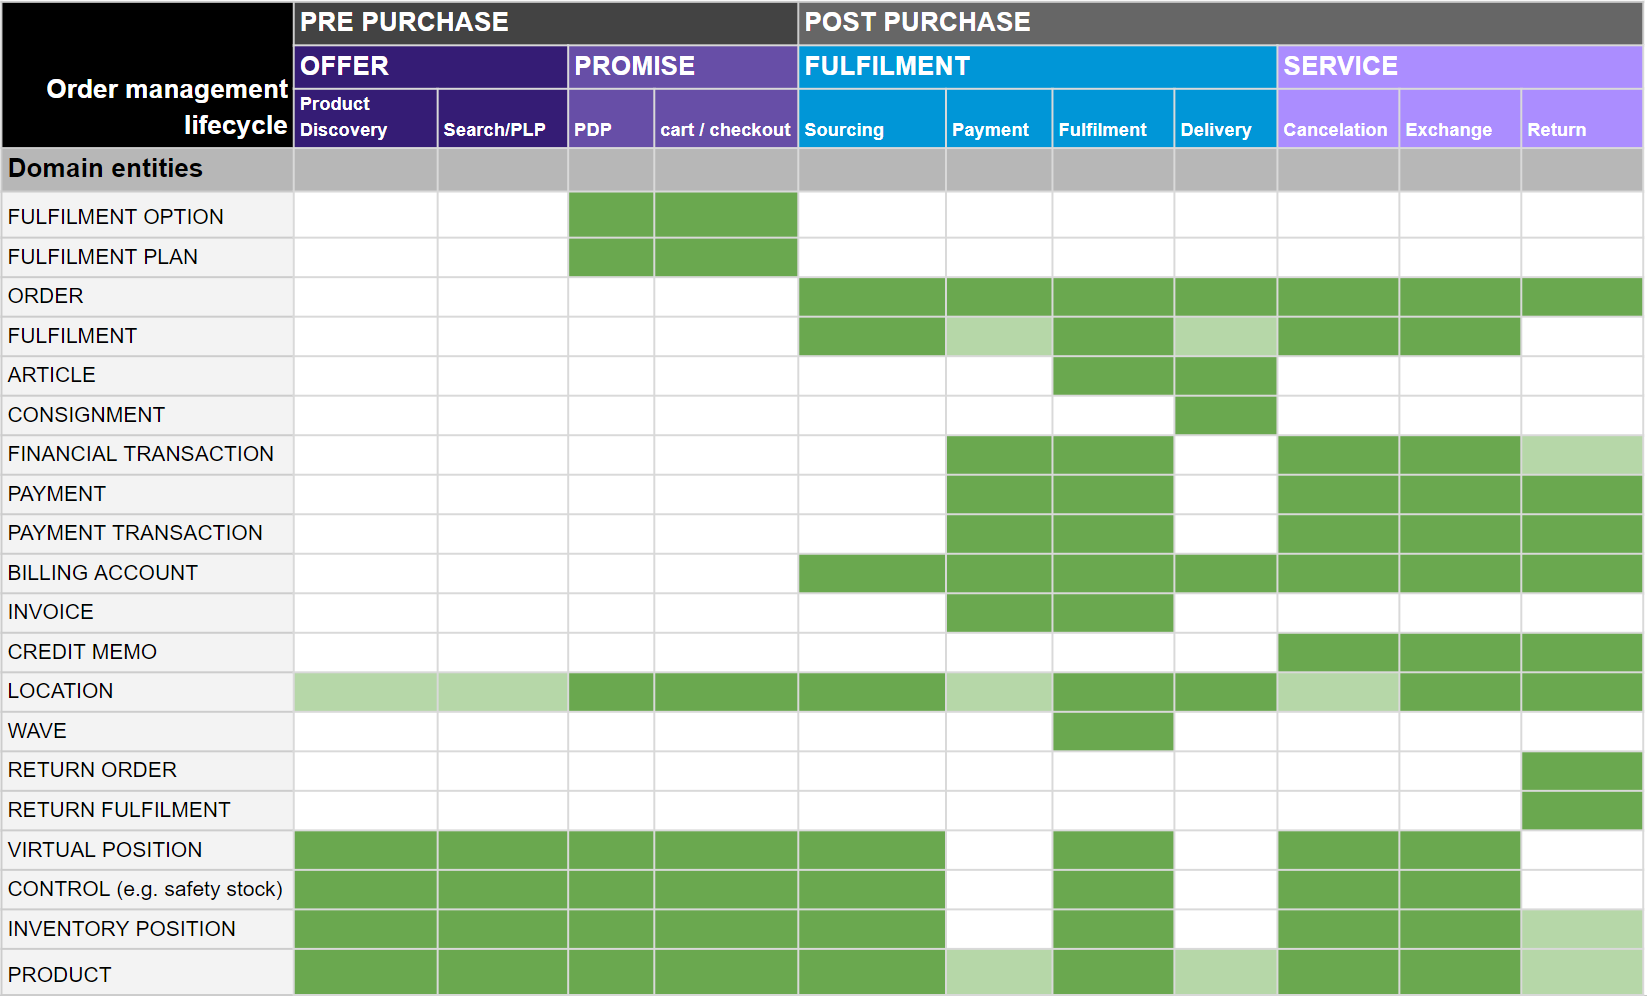The height and width of the screenshot is (996, 1647).
Task: Select the CONSIGNMENT row label
Action: (x=147, y=415)
